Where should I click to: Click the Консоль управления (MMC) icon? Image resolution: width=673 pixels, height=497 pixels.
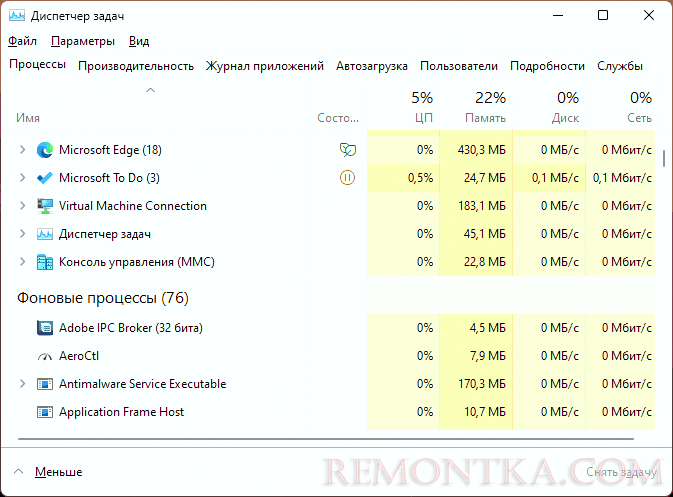[45, 262]
